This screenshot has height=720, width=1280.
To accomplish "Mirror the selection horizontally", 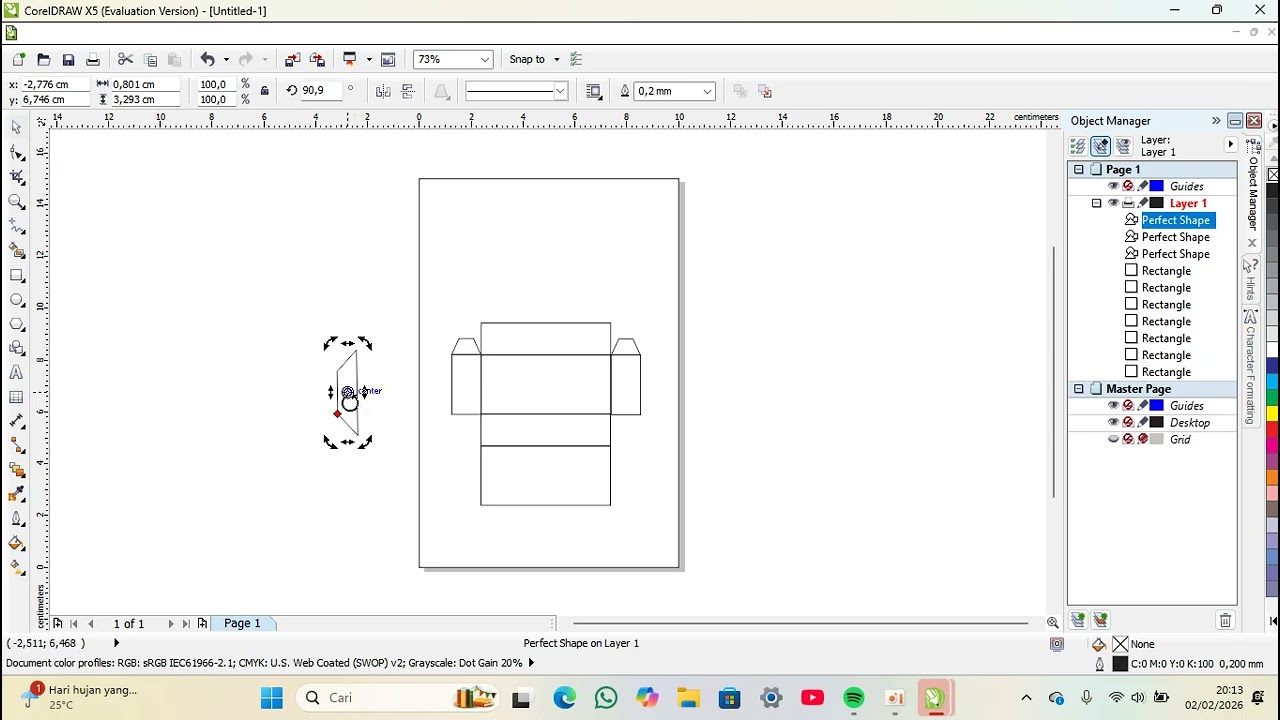I will tap(383, 91).
